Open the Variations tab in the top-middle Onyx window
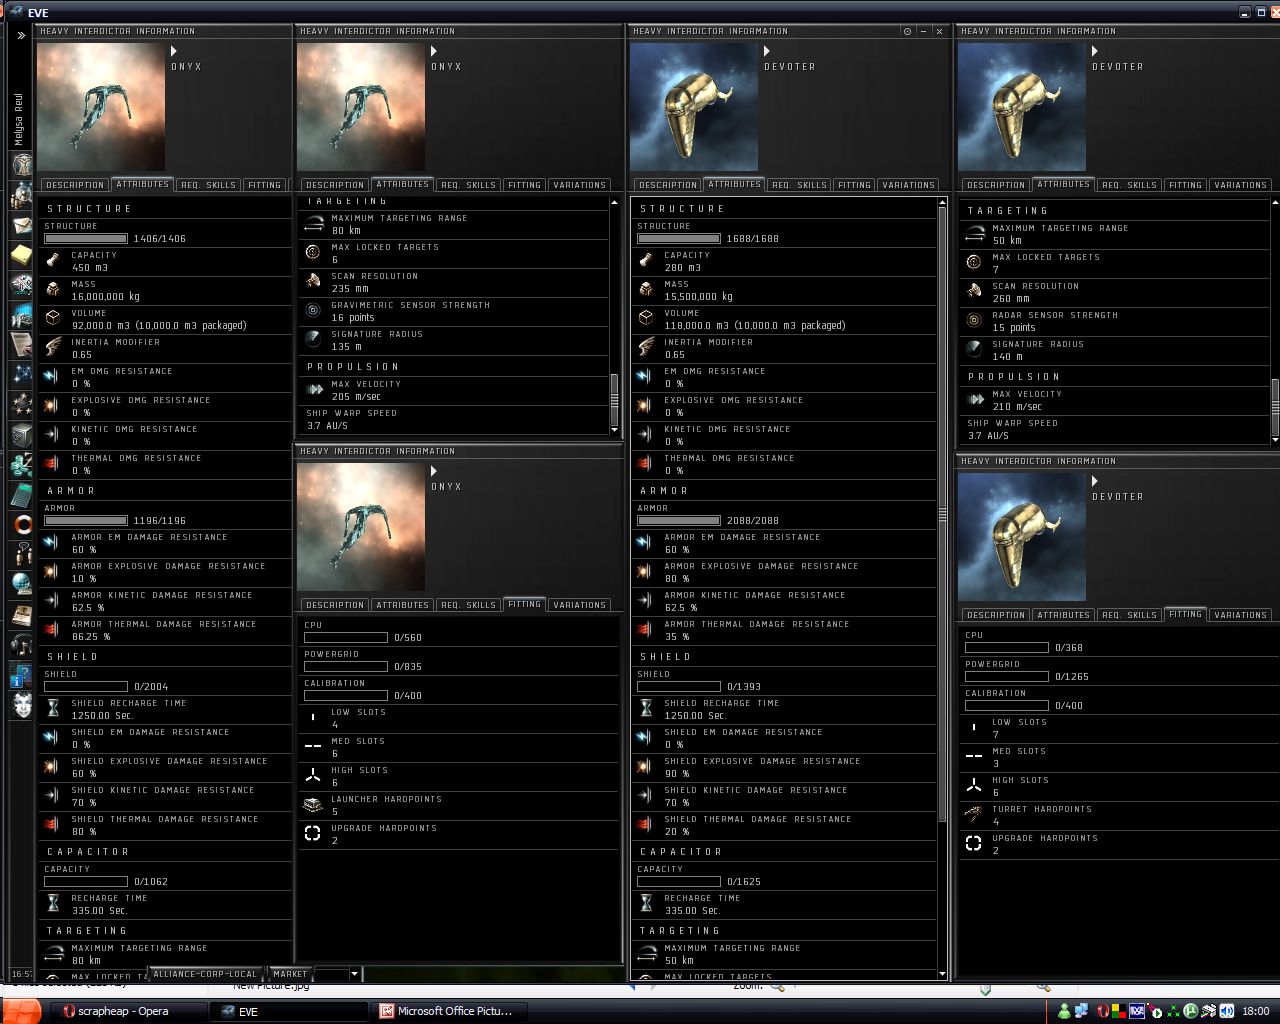Image resolution: width=1280 pixels, height=1024 pixels. (580, 185)
